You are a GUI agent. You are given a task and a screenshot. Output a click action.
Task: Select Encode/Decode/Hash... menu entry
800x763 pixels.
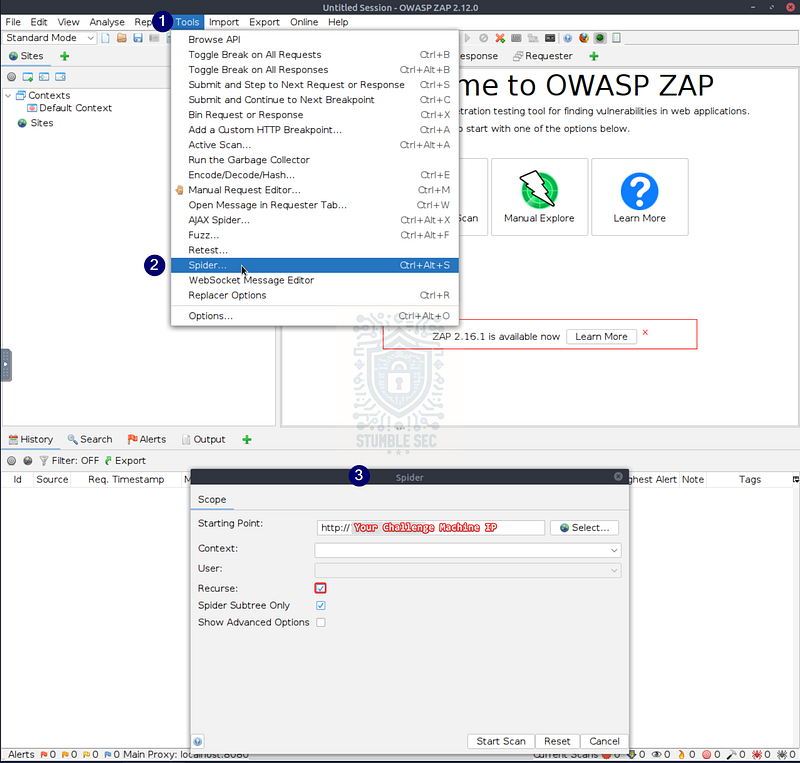(315, 175)
